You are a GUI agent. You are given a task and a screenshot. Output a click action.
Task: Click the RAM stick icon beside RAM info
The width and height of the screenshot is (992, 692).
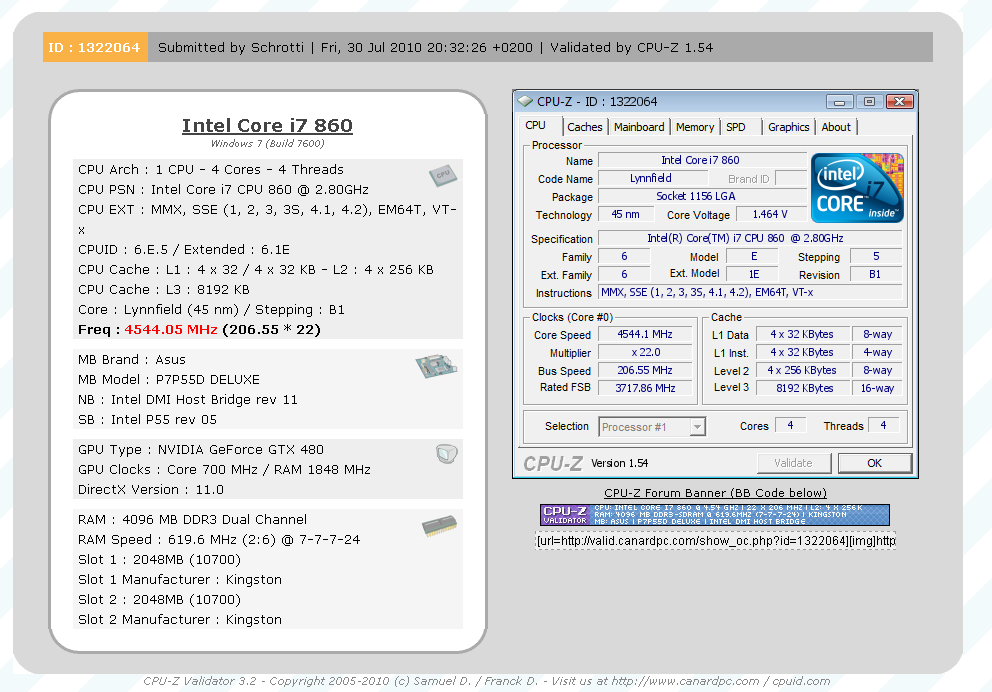point(439,526)
